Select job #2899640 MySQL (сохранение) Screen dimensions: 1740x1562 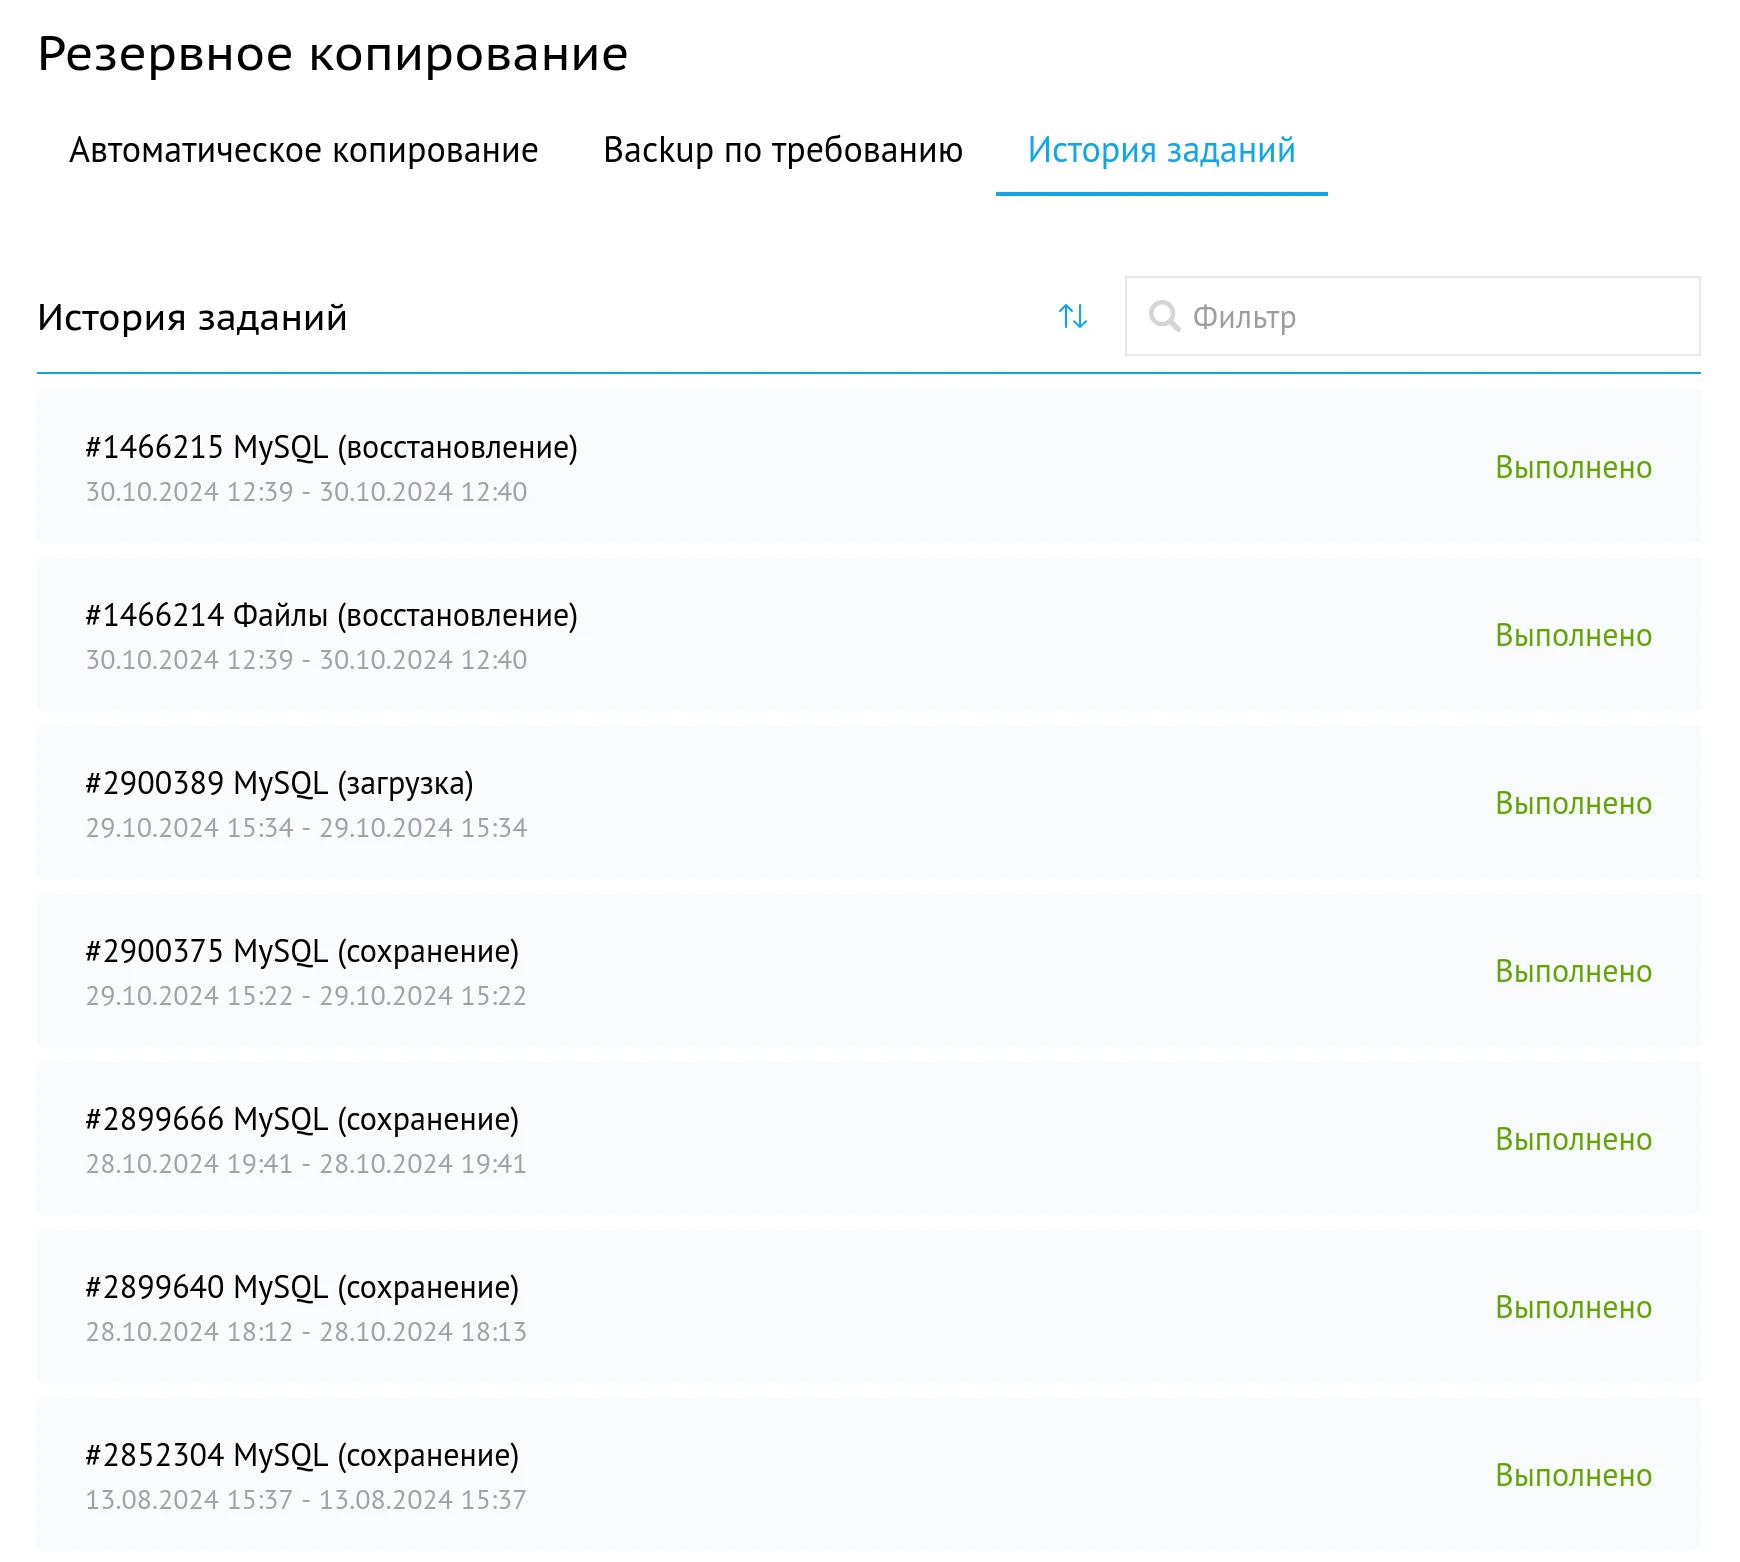click(x=302, y=1288)
